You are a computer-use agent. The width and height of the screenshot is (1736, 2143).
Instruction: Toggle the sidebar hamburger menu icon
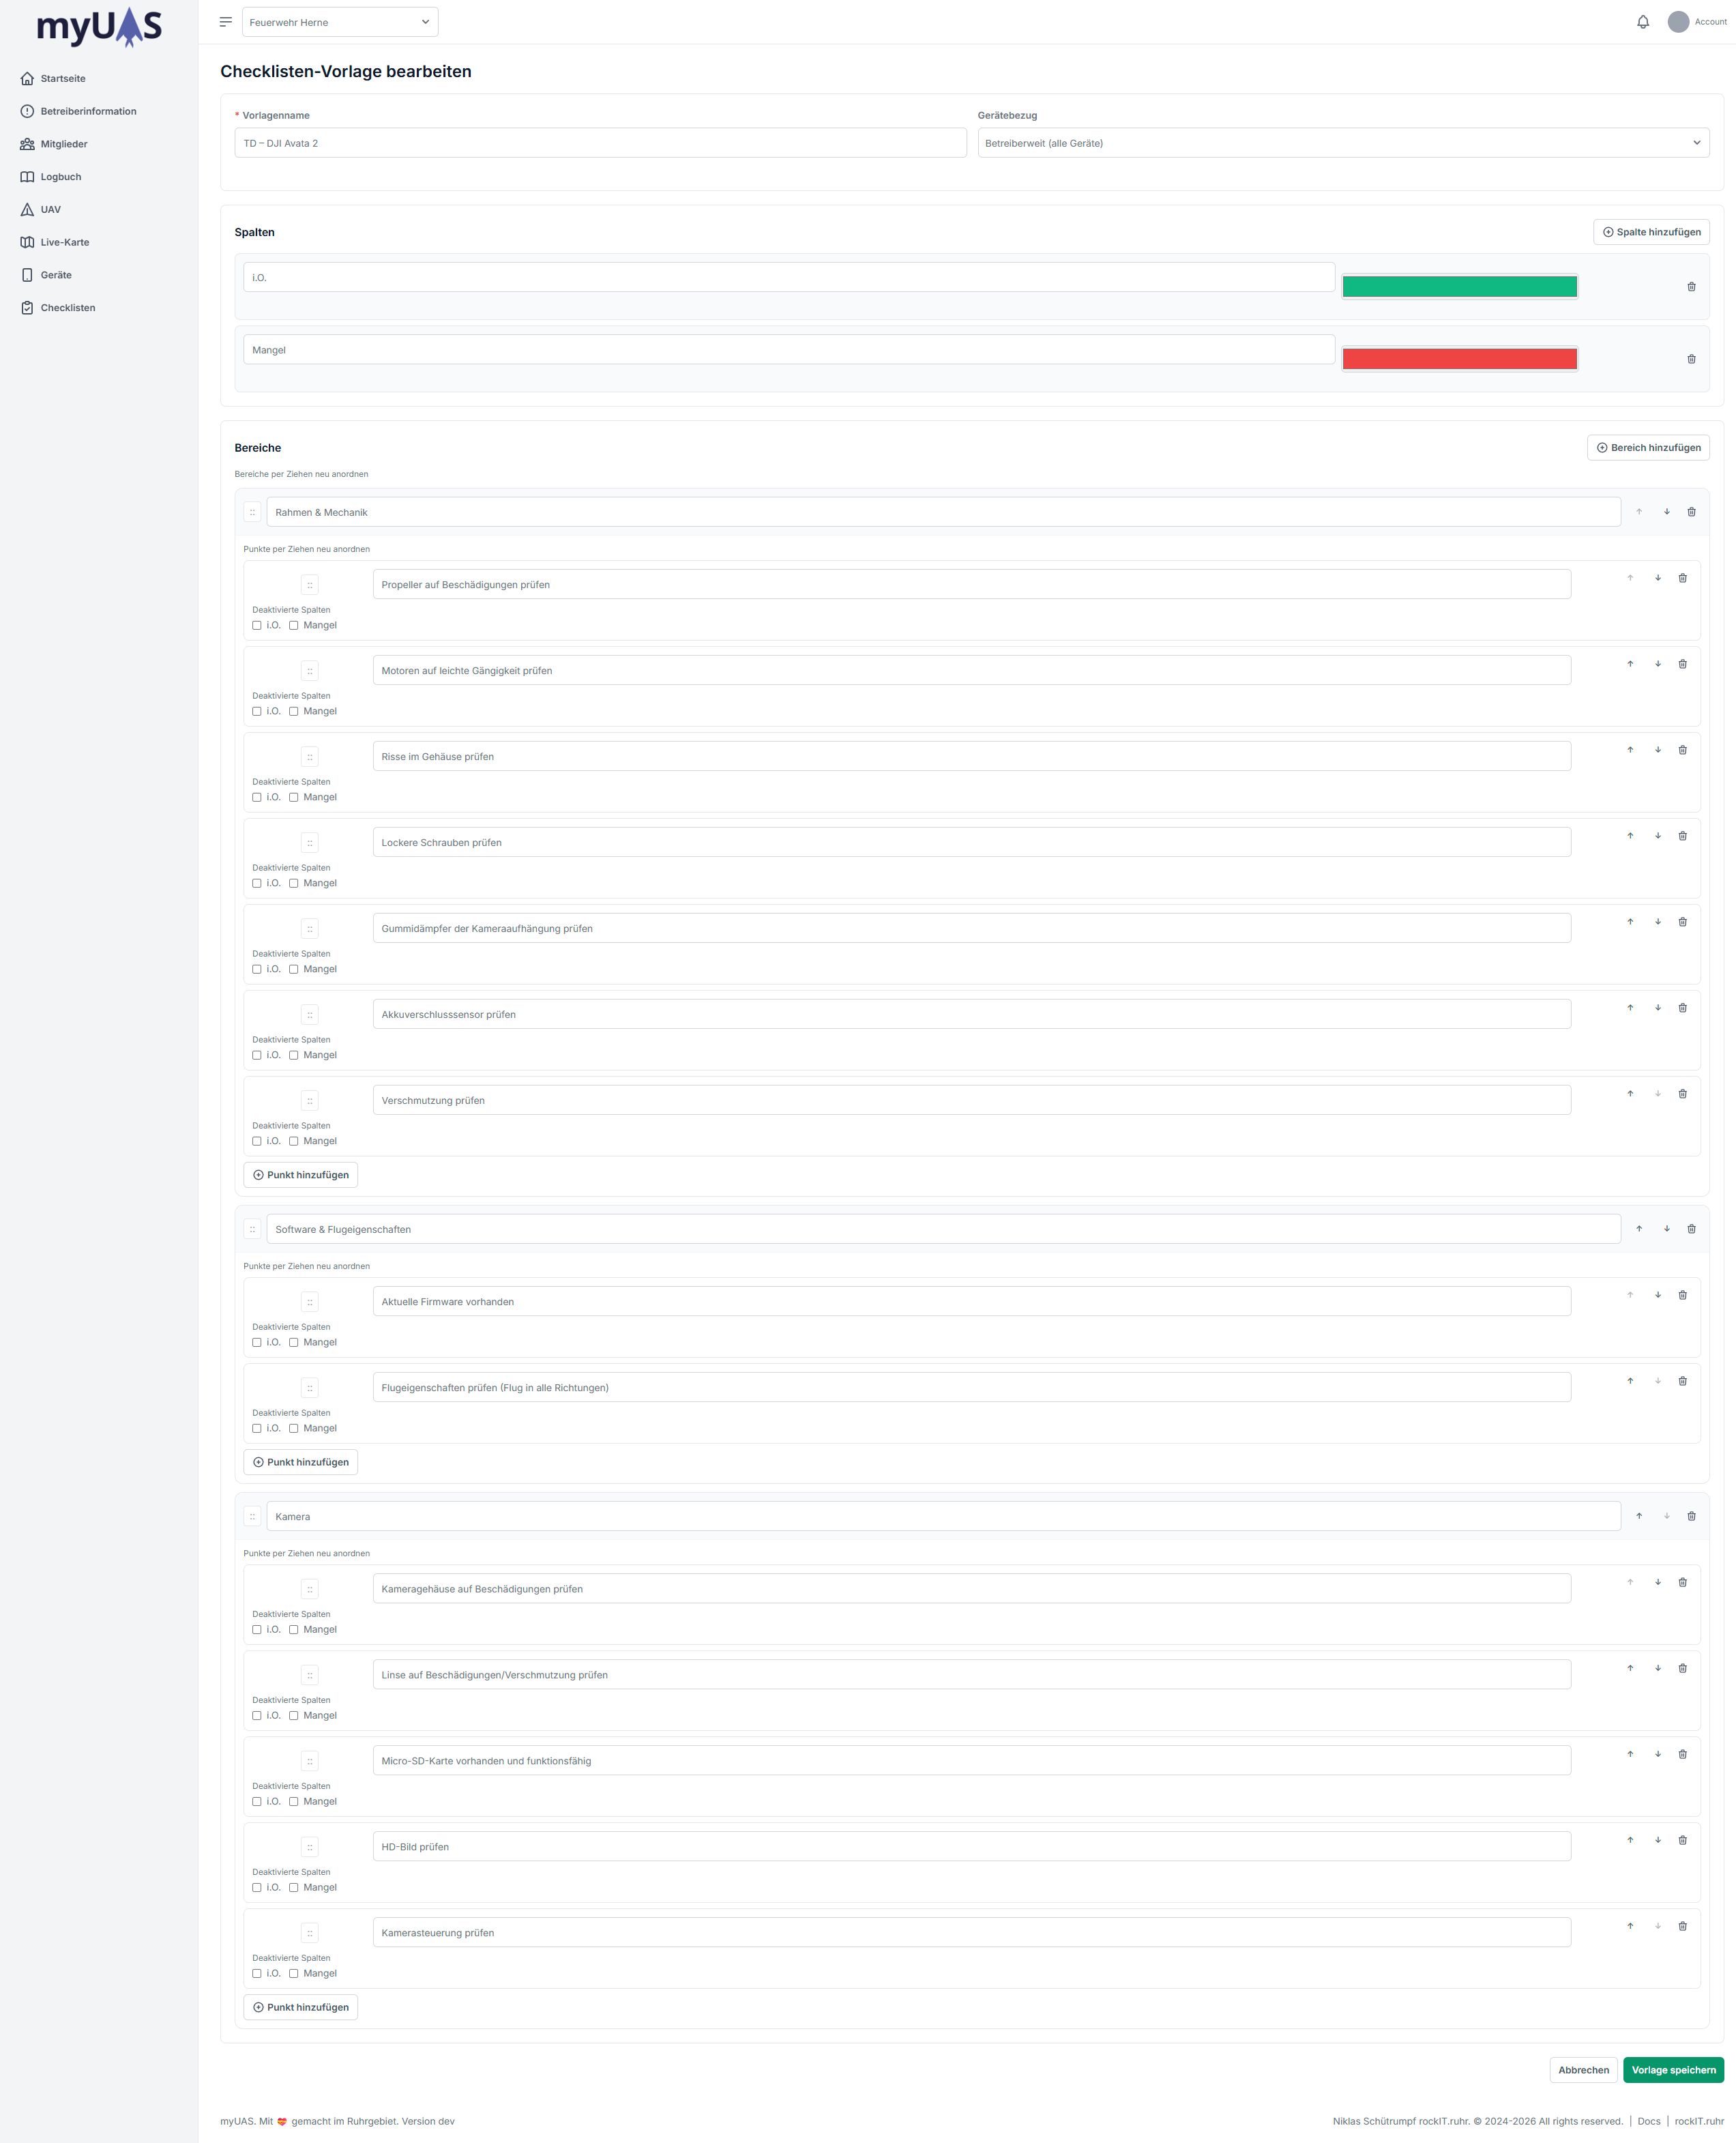point(226,22)
